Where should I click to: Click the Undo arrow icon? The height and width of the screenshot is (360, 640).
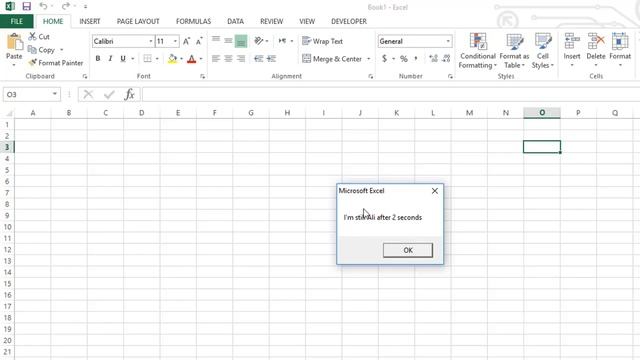tap(43, 6)
